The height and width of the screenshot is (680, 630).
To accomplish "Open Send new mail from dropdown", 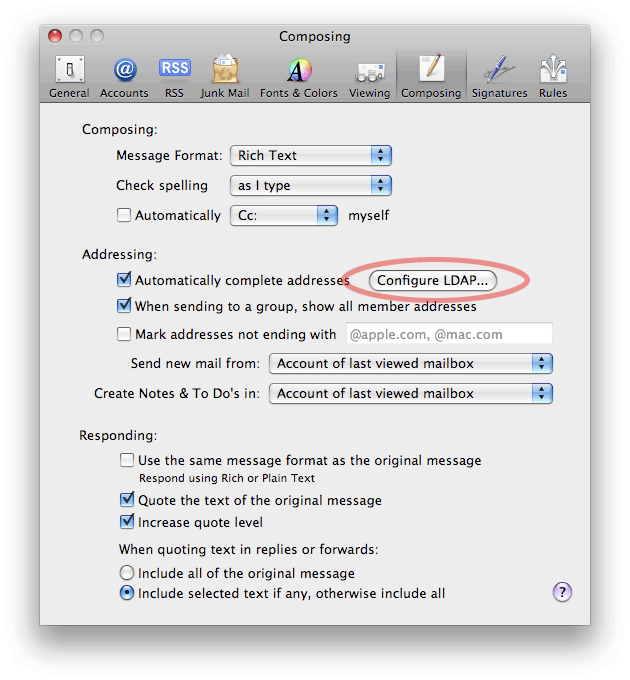I will [x=410, y=363].
